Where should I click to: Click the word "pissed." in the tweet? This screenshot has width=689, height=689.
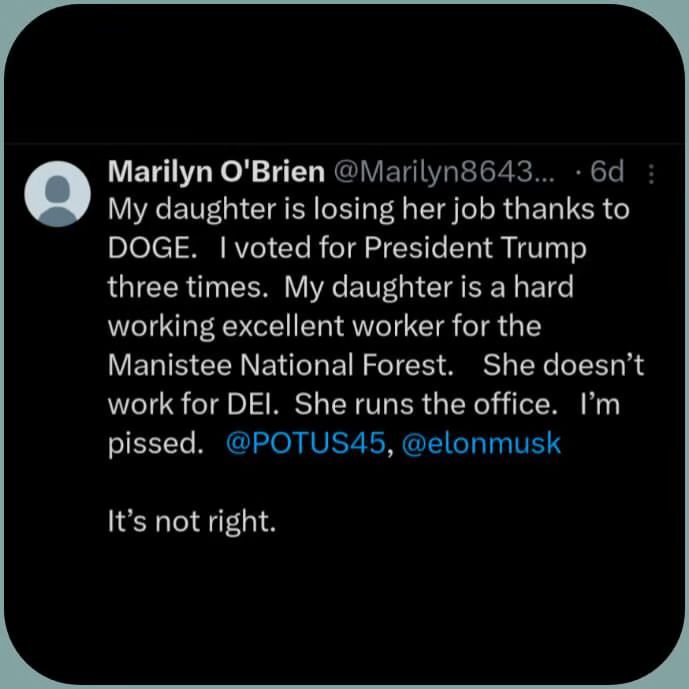156,444
